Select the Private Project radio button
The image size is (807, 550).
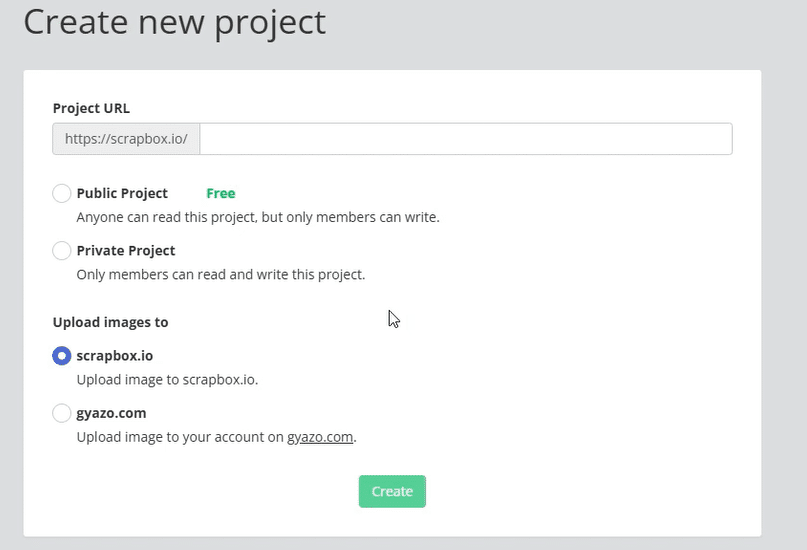point(62,251)
